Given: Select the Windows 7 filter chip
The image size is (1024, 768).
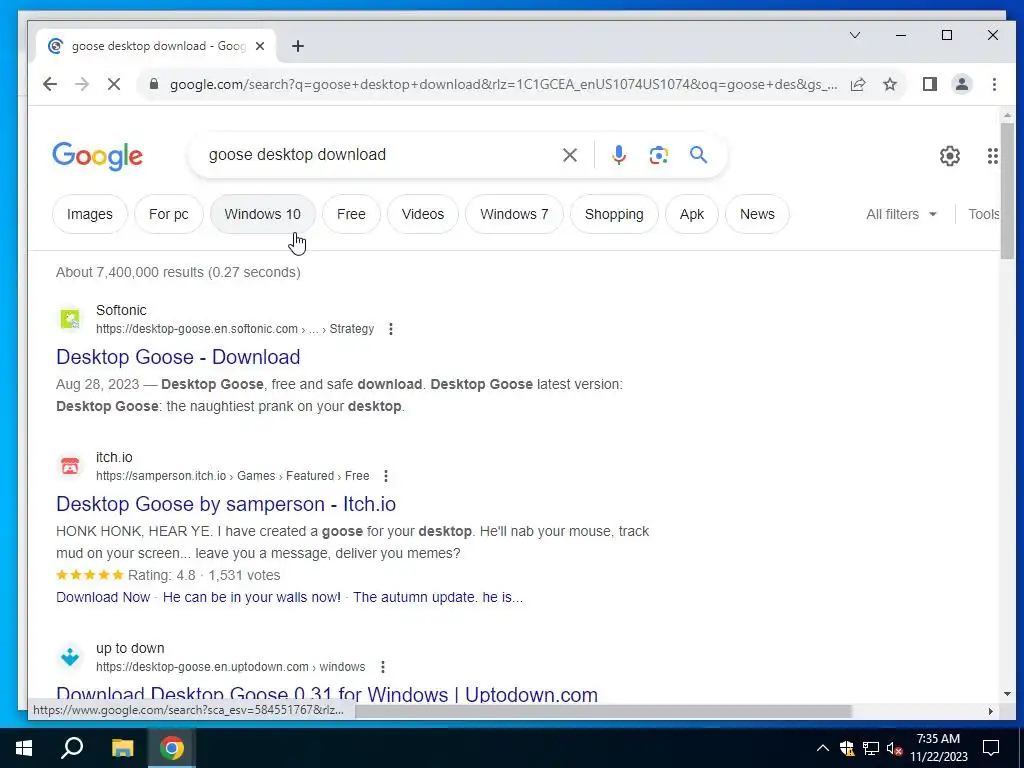Looking at the screenshot, I should (514, 214).
